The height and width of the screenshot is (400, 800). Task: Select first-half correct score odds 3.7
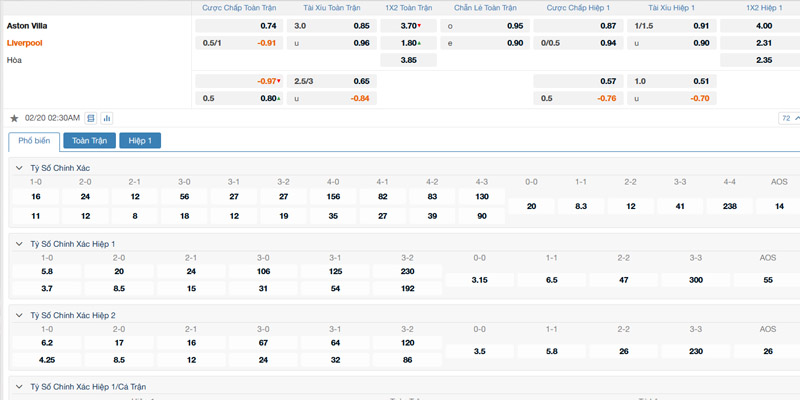pos(47,289)
